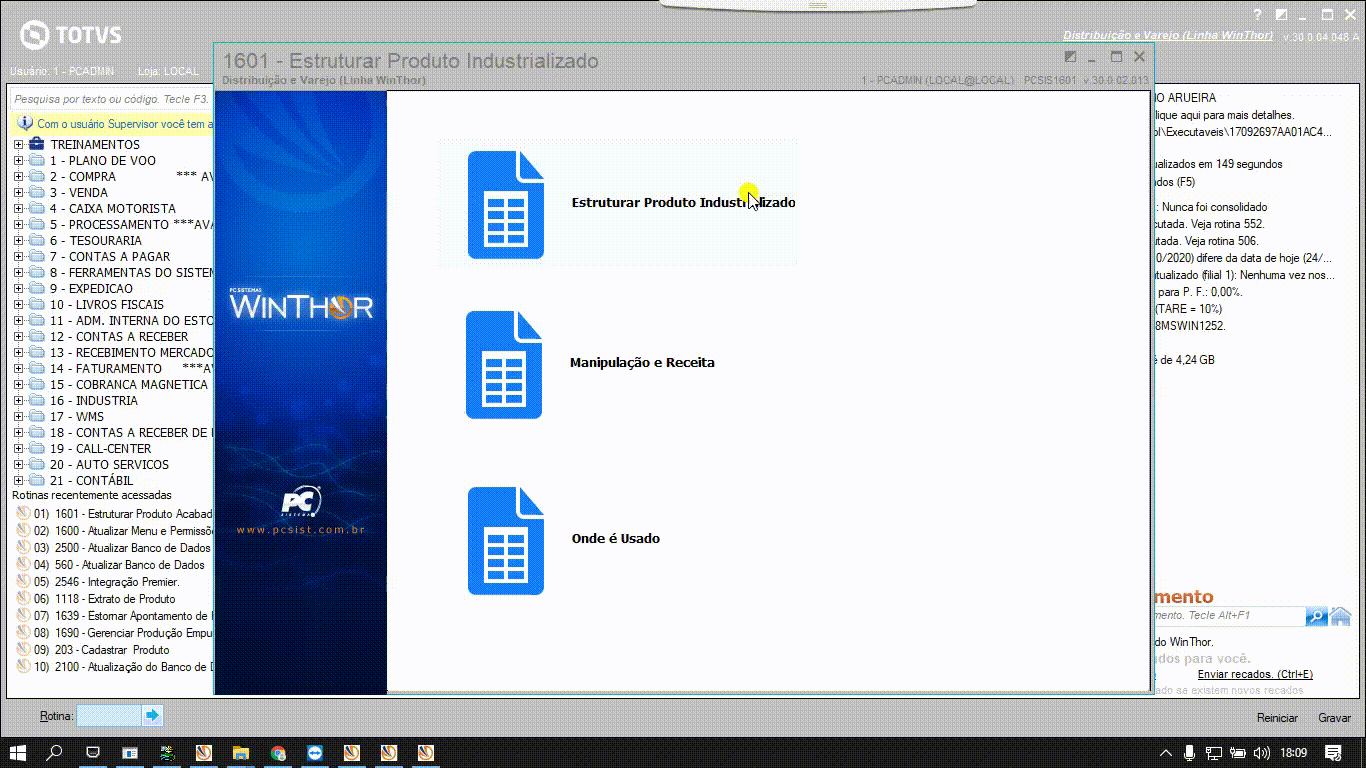Click the 'Pesquisa por texto ou código' search field

111,99
